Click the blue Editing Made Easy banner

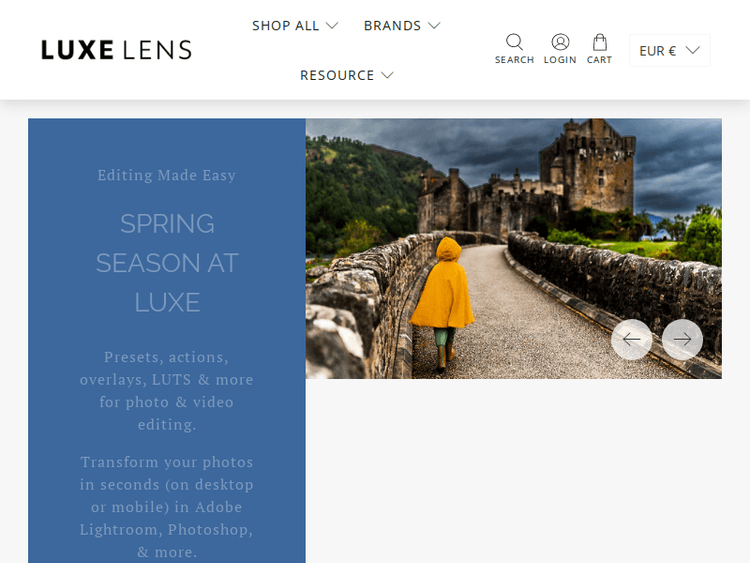(x=167, y=341)
